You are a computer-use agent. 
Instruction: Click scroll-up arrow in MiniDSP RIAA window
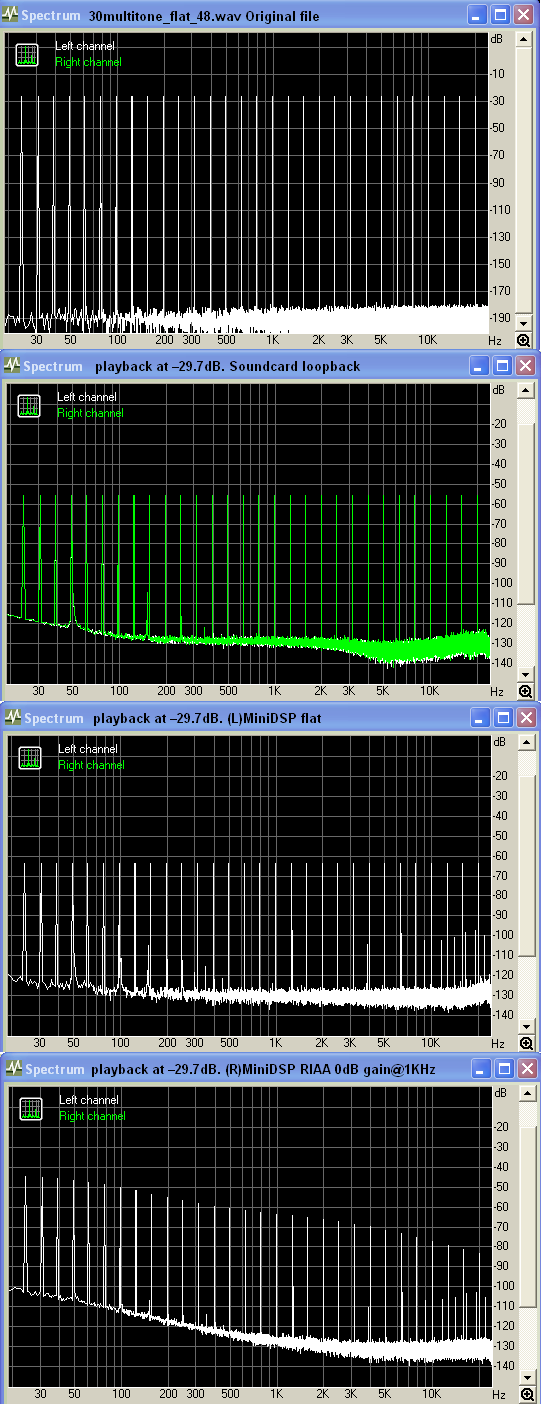click(x=526, y=1094)
